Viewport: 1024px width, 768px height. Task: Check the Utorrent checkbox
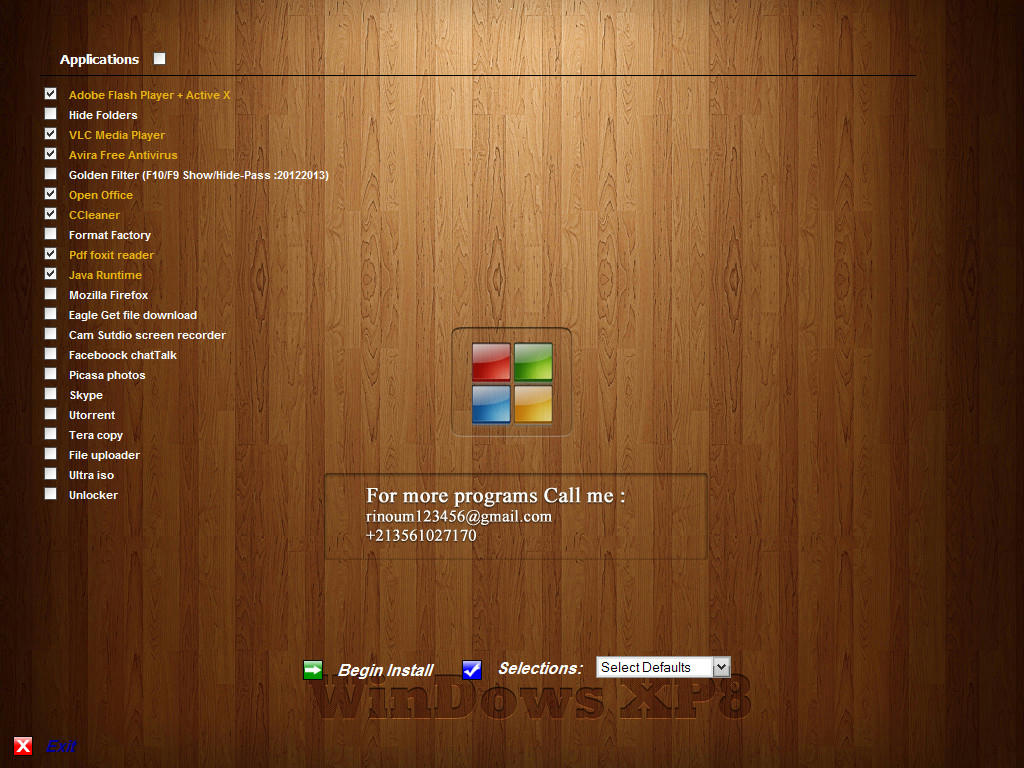point(50,414)
